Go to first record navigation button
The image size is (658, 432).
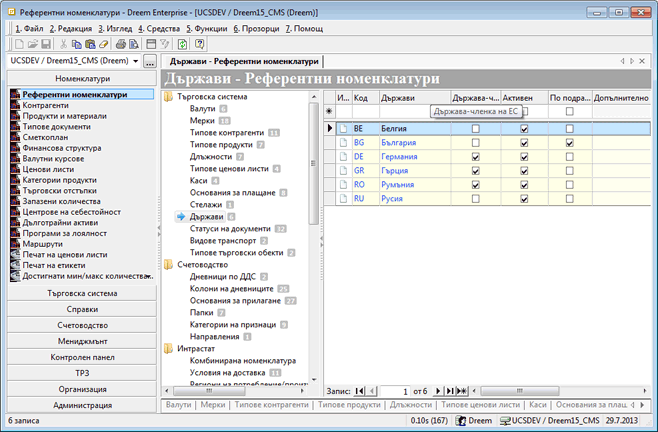(x=360, y=391)
